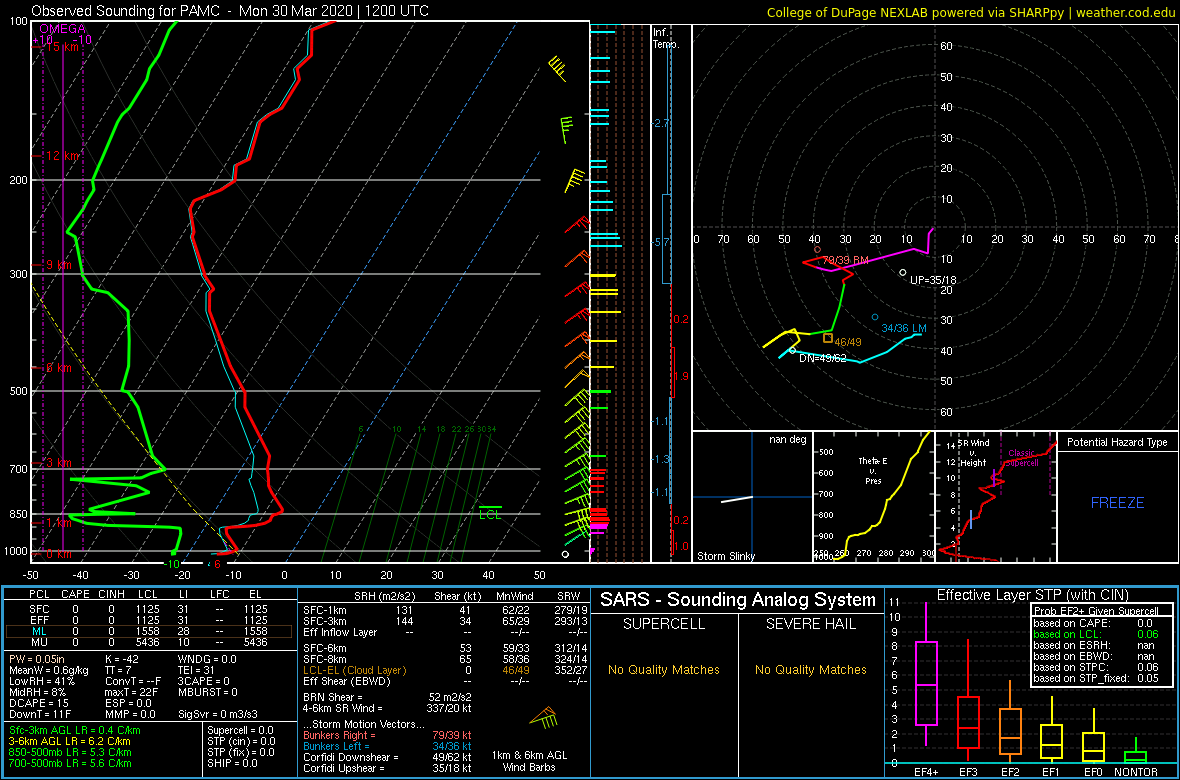
Task: Click the orange mean wind square on hodograph
Action: [829, 337]
